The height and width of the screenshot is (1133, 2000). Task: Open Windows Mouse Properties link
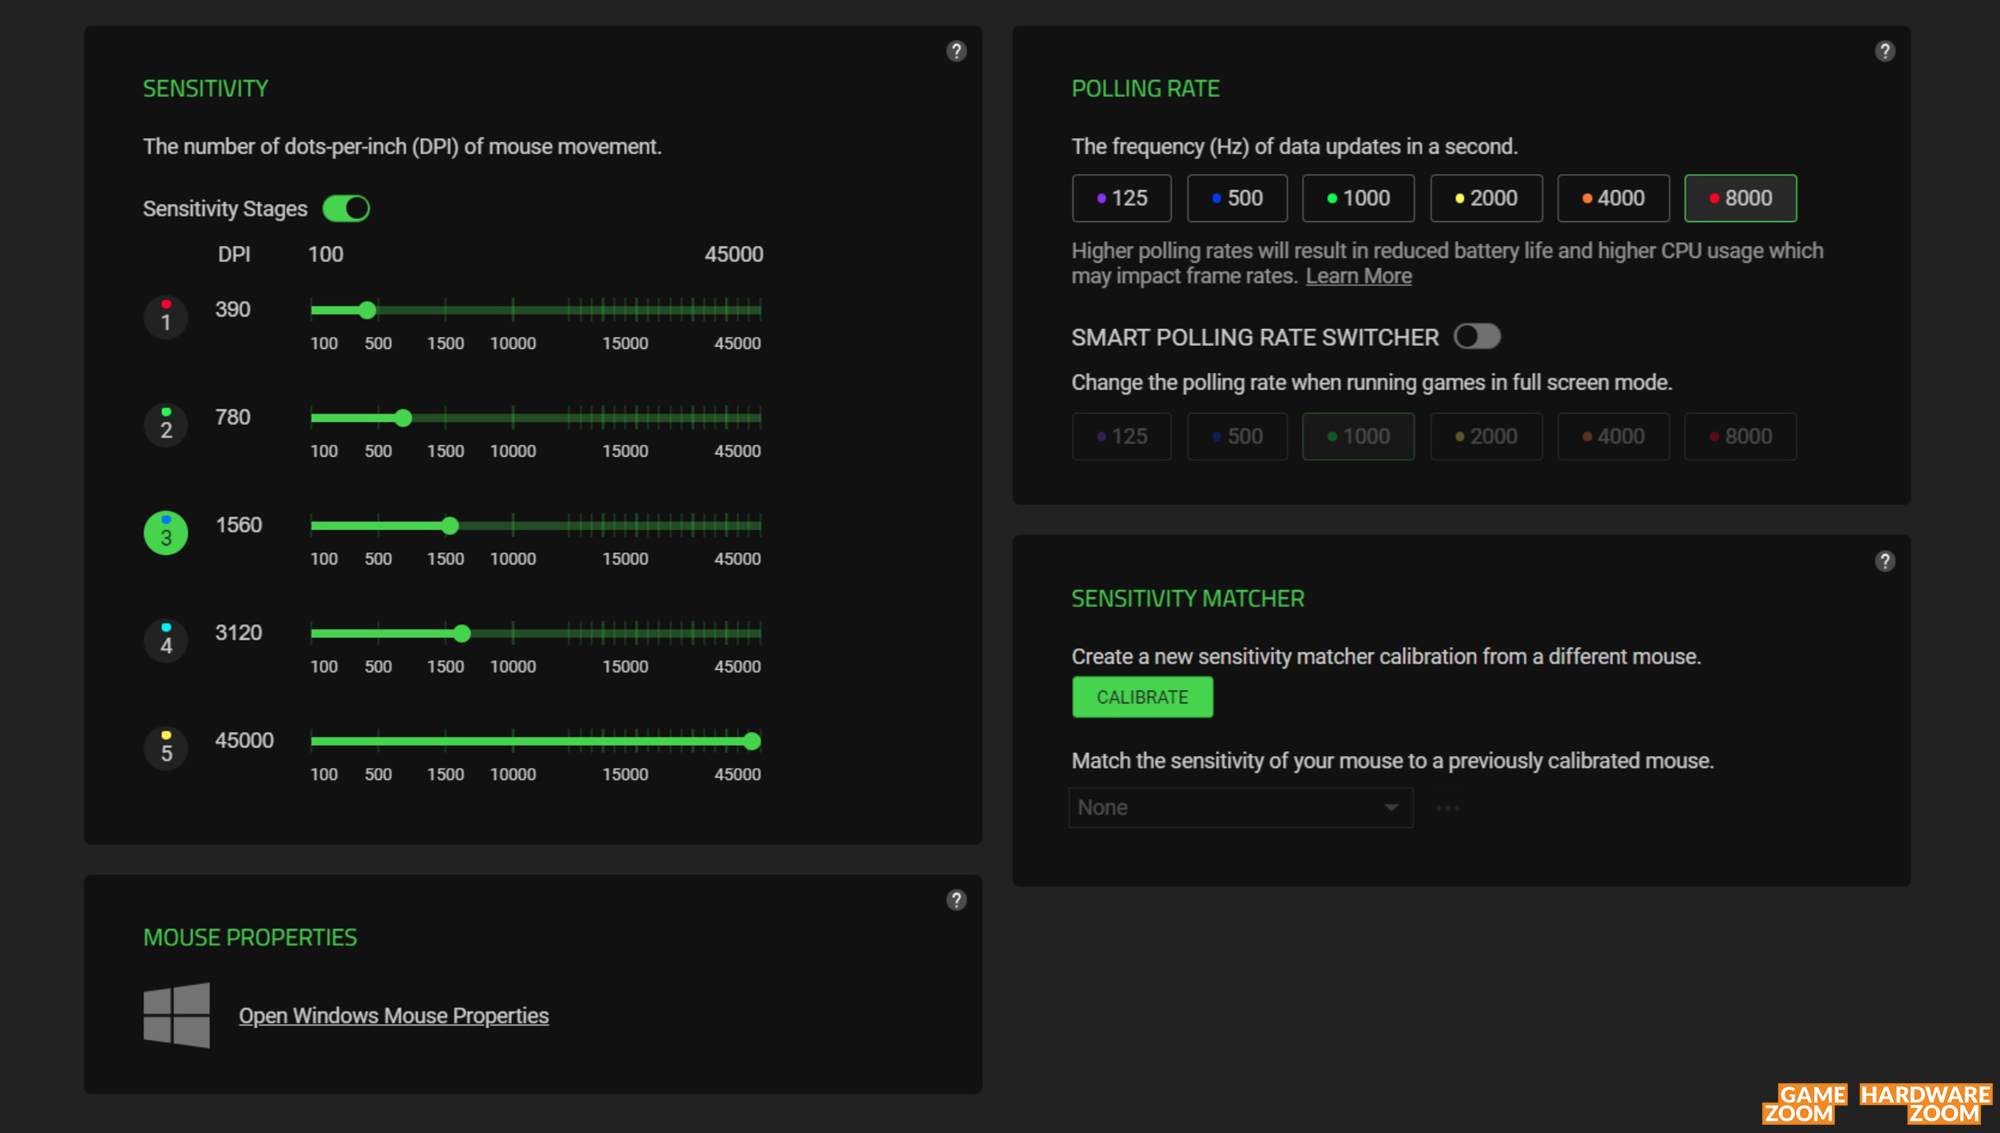tap(393, 1016)
